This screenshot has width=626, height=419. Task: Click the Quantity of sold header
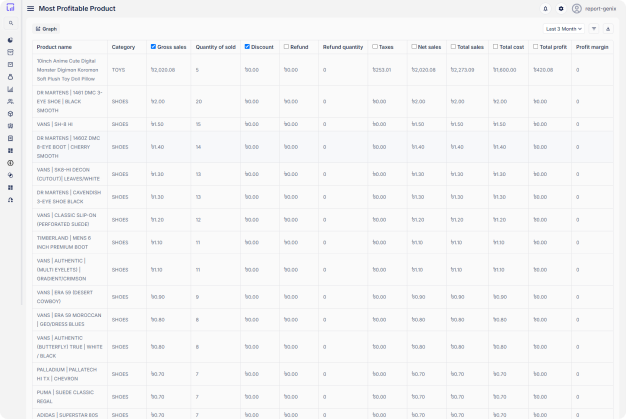[x=216, y=47]
